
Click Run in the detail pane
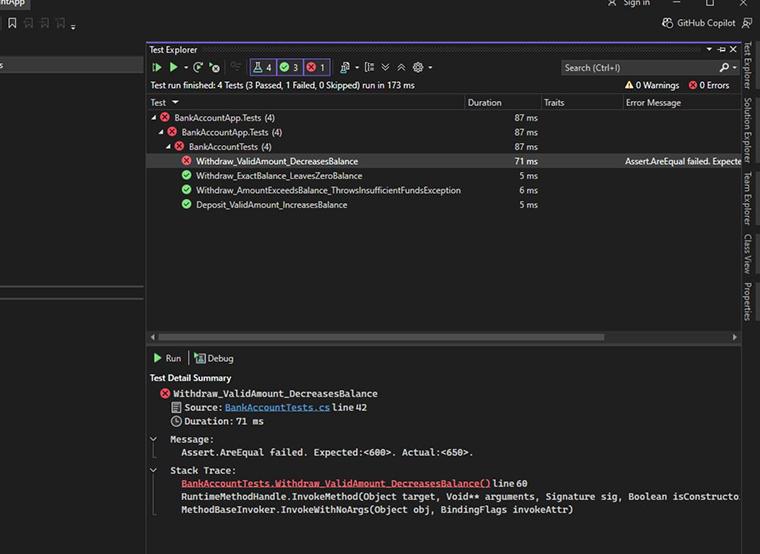tap(167, 358)
